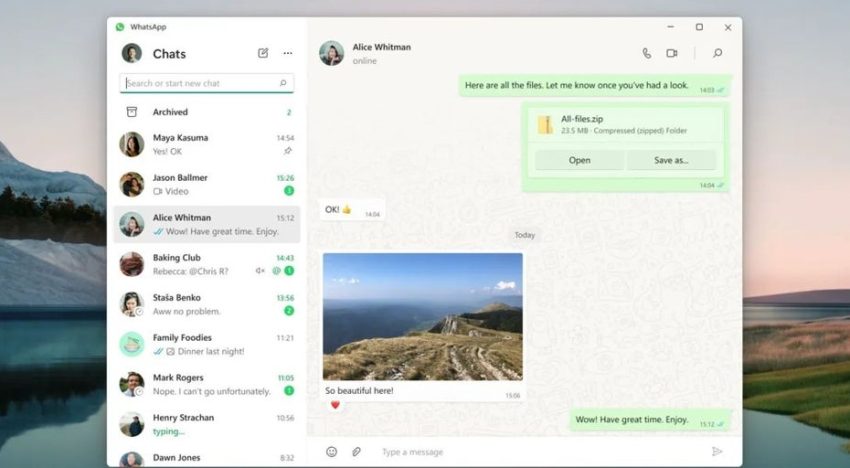Click the Today date separator label

[x=524, y=235]
